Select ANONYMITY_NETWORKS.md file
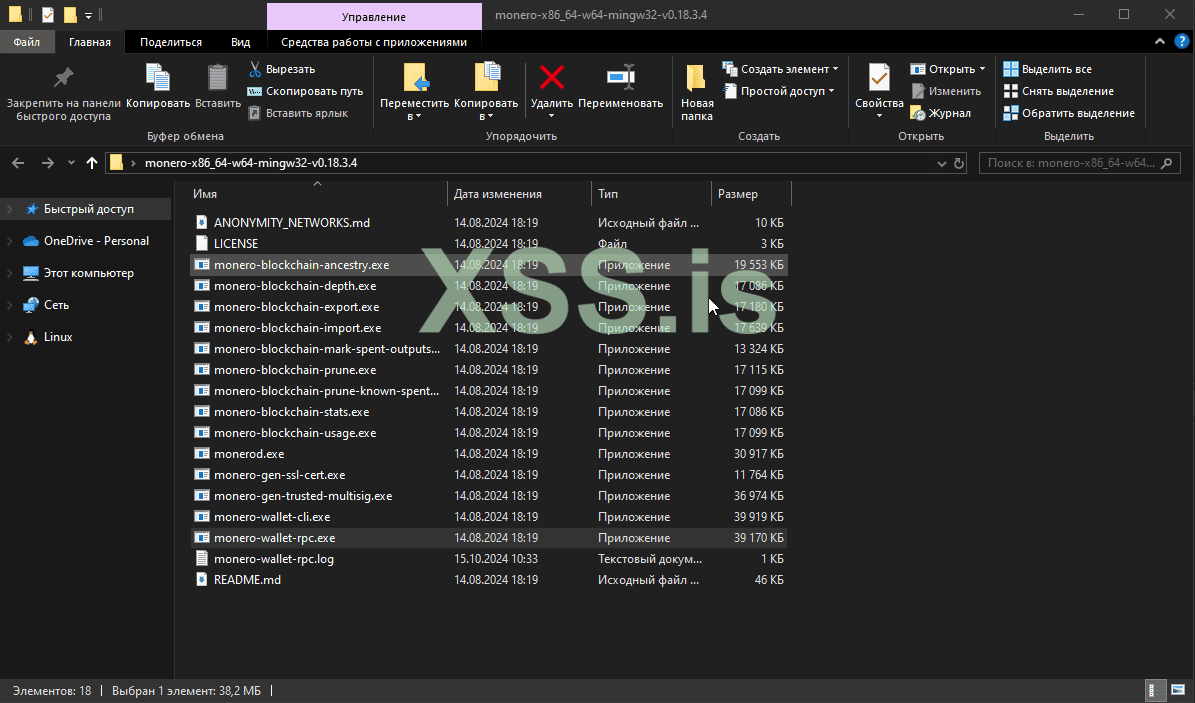The width and height of the screenshot is (1195, 703). (x=489, y=223)
